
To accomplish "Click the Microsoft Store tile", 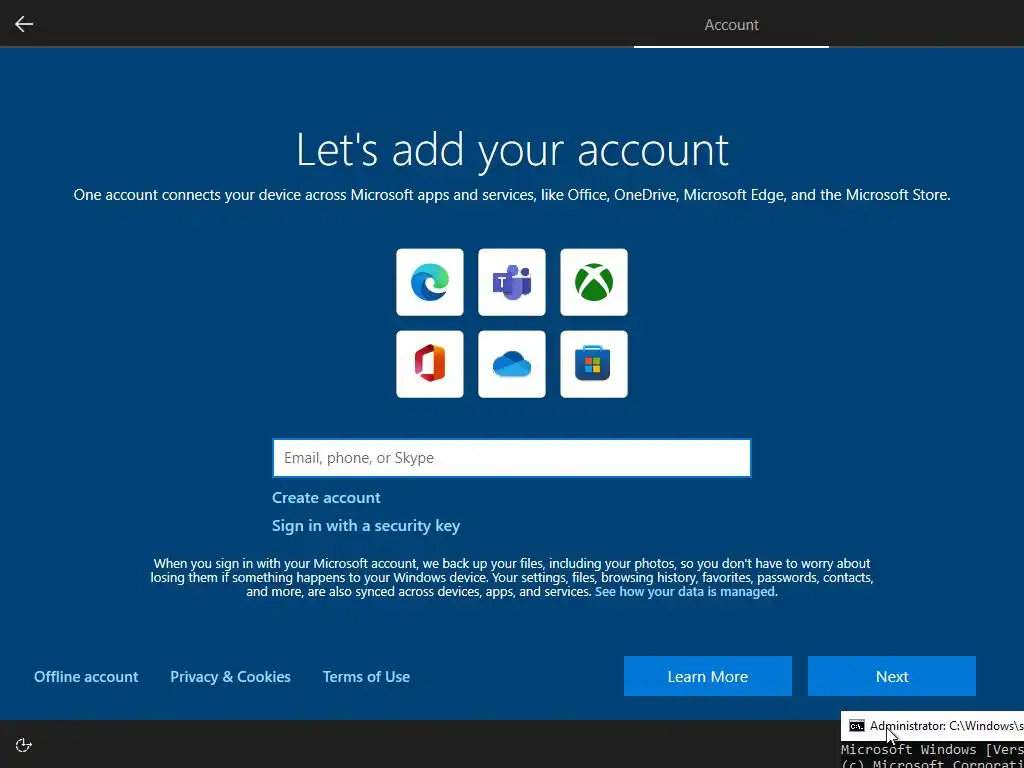I will click(x=594, y=364).
